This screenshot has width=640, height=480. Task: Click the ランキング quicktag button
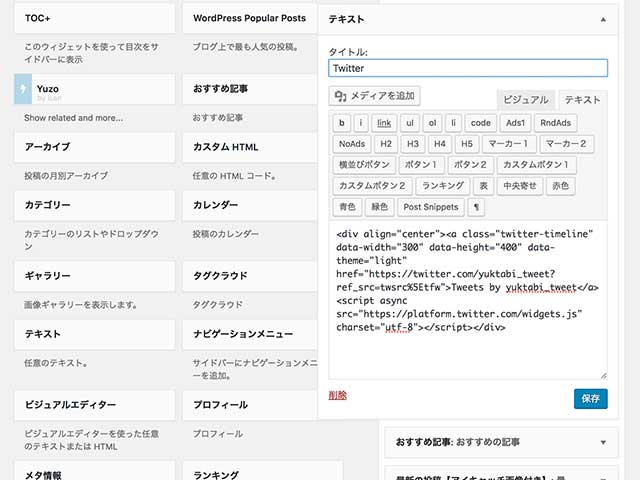pyautogui.click(x=443, y=186)
